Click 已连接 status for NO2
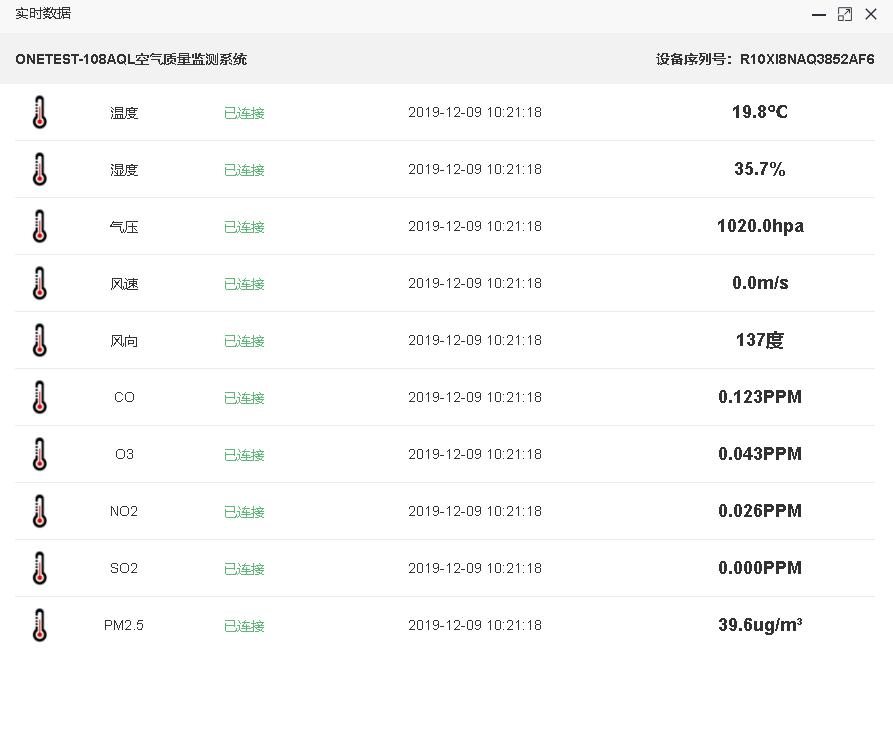Viewport: 893px width, 731px height. (x=244, y=511)
